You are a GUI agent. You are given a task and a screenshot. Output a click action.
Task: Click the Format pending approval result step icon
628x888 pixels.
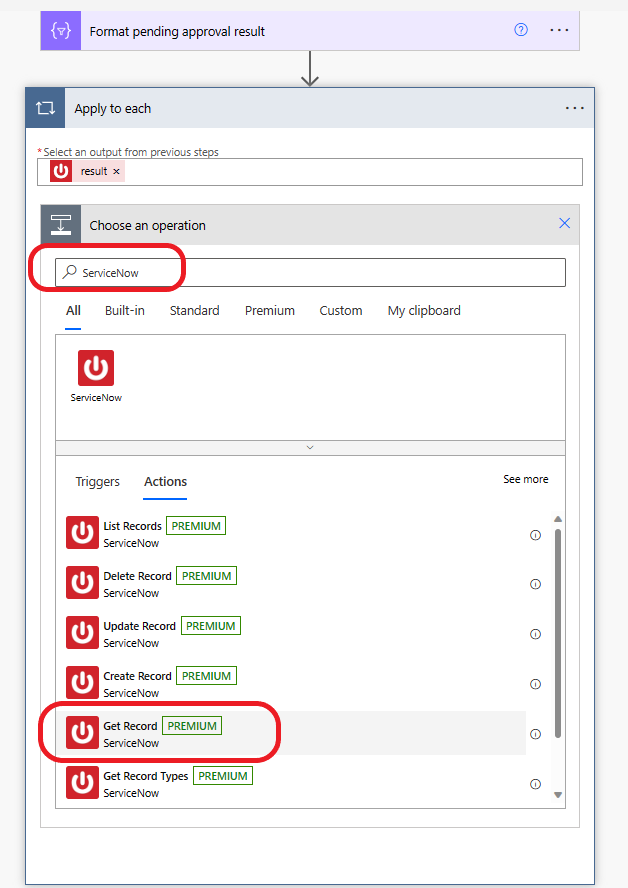point(61,31)
